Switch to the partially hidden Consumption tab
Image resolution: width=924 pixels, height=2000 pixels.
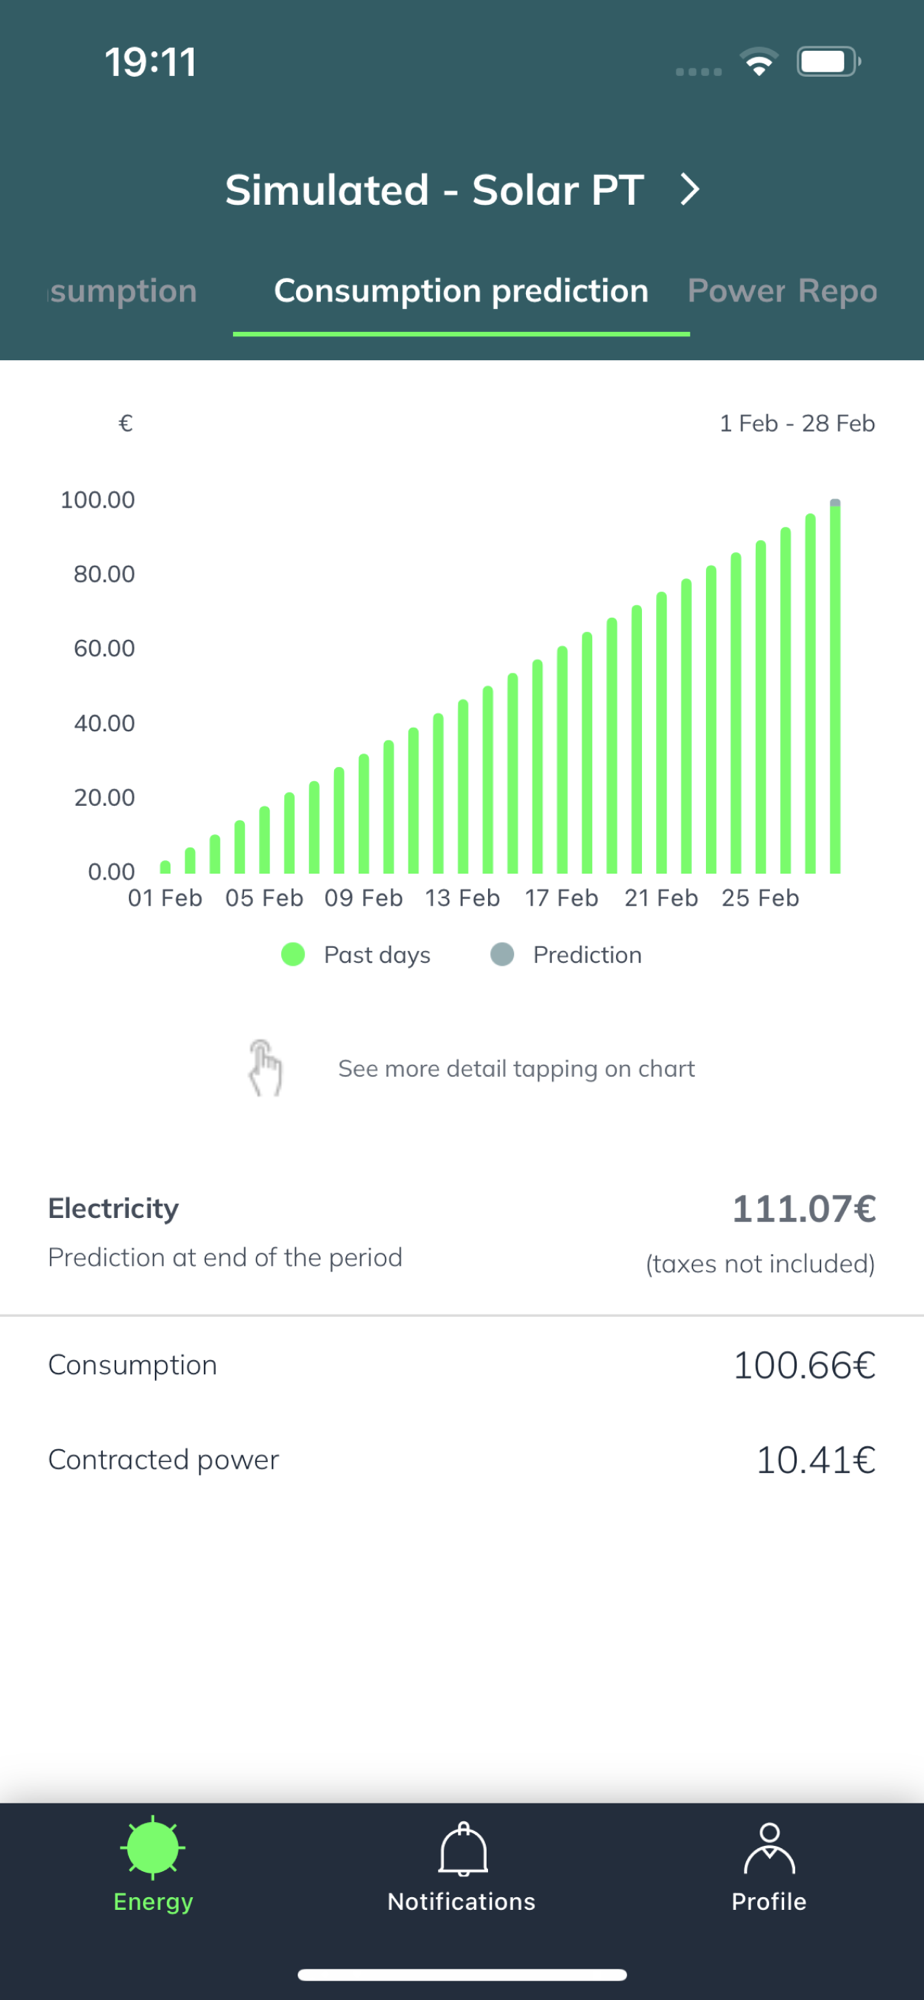[122, 291]
